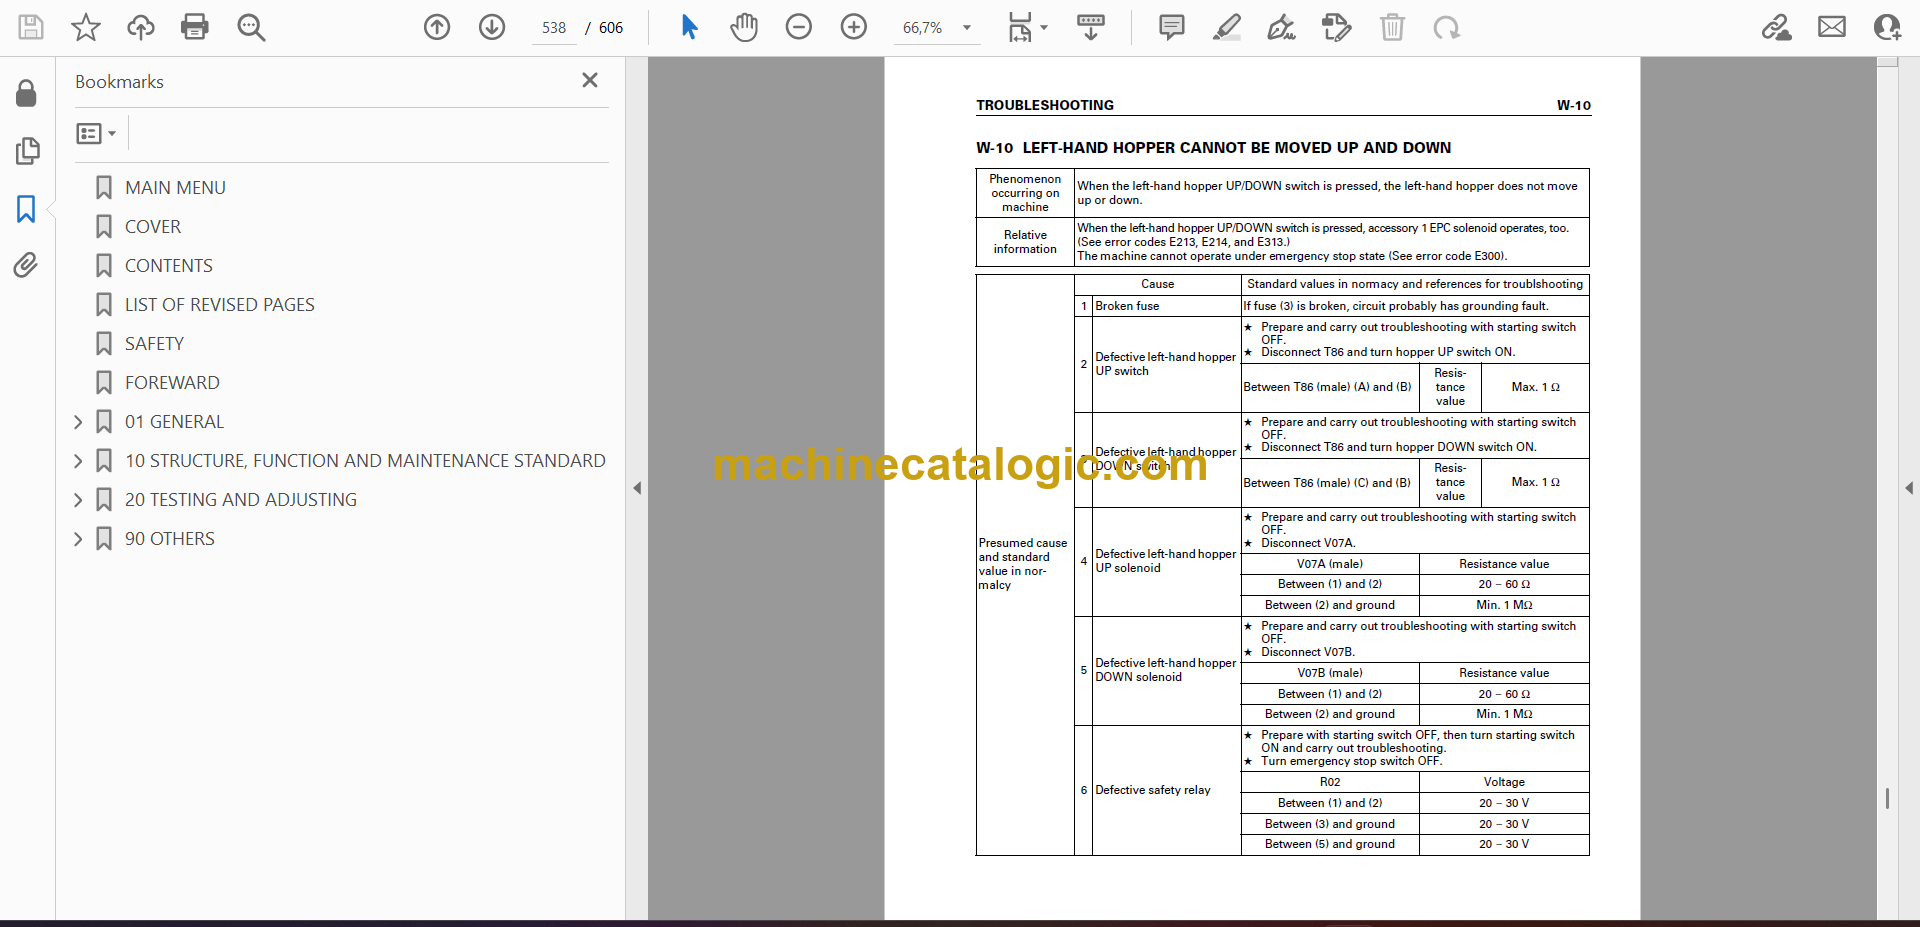Expand the 20 TESTING AND ADJUSTING bookmark
The image size is (1920, 927).
click(x=78, y=500)
